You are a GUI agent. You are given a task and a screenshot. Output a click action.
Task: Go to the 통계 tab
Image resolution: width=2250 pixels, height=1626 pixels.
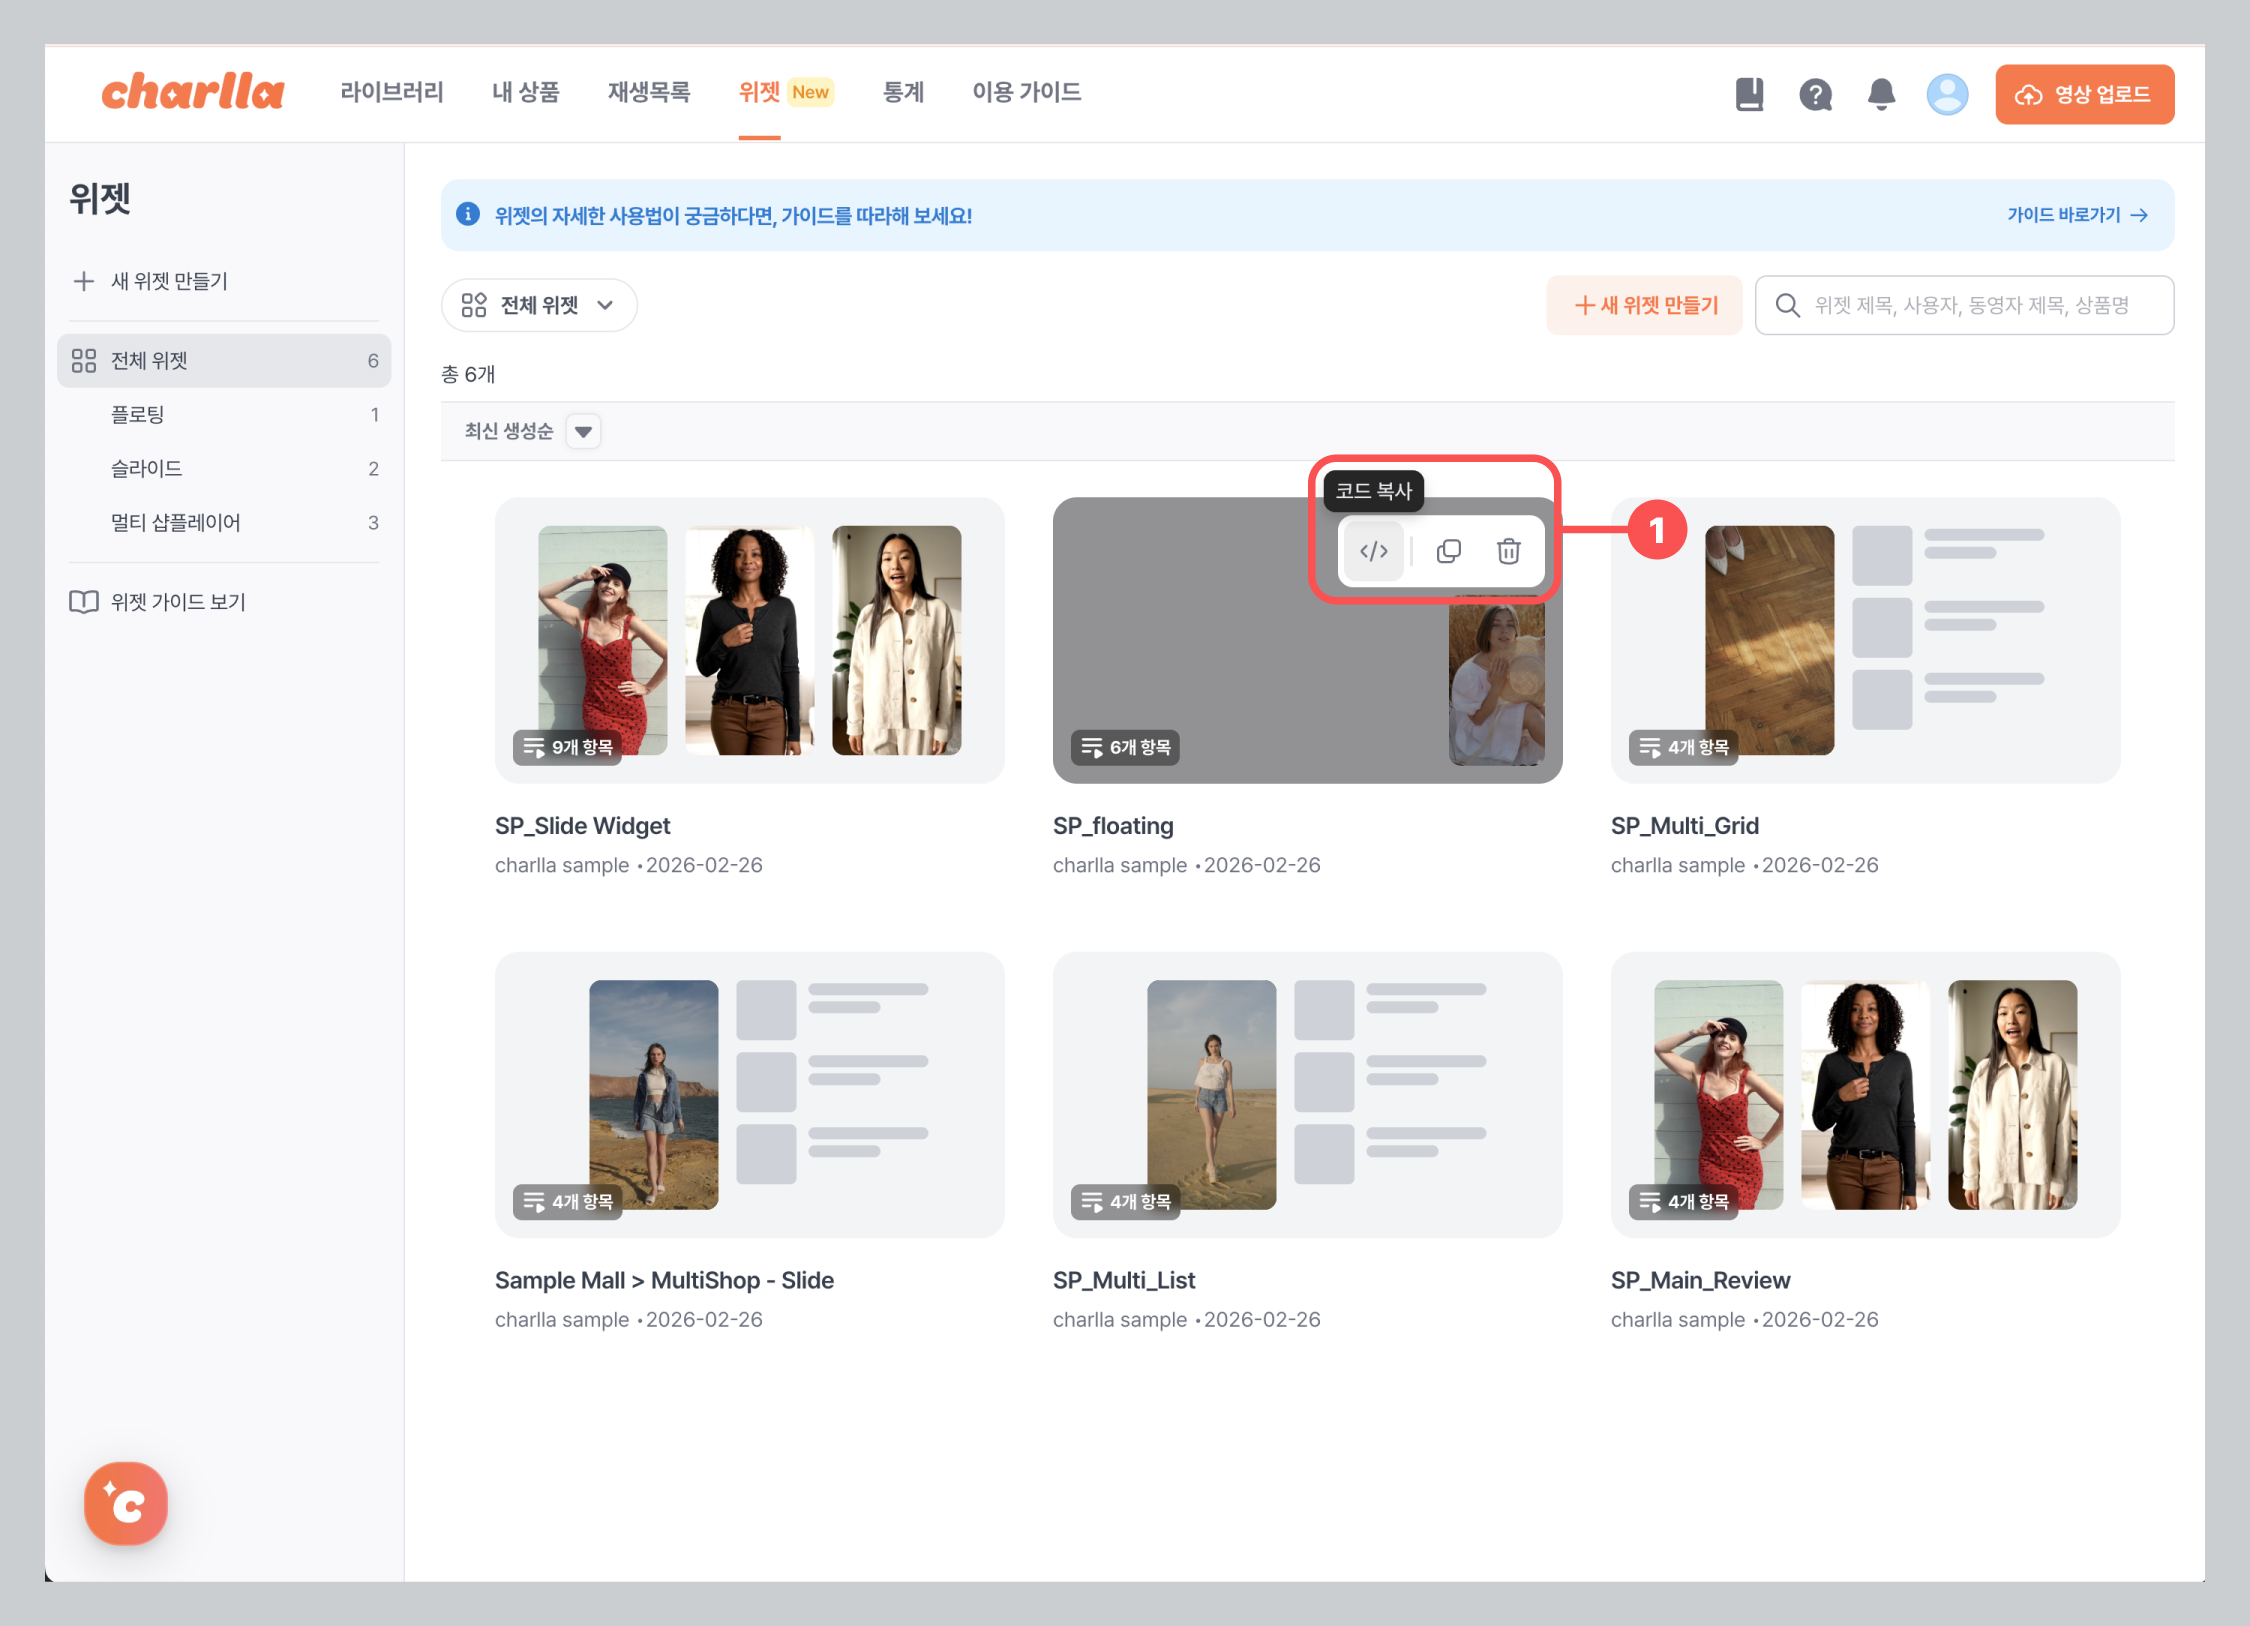(x=903, y=92)
